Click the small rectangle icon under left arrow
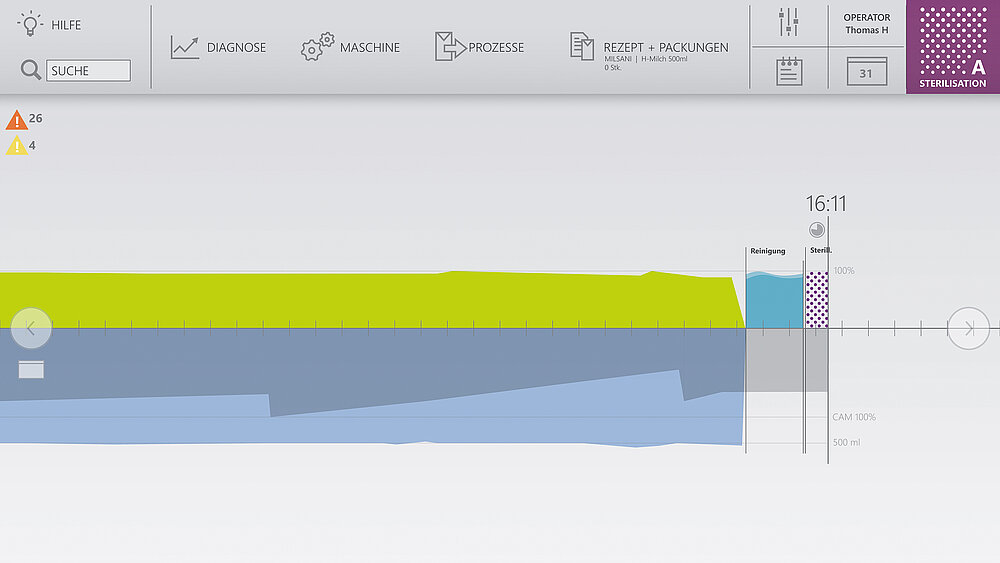 click(31, 369)
